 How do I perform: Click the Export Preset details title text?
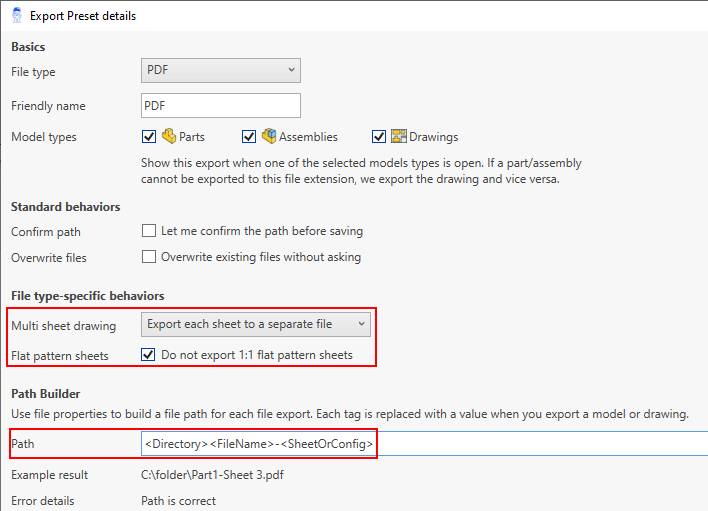[83, 16]
